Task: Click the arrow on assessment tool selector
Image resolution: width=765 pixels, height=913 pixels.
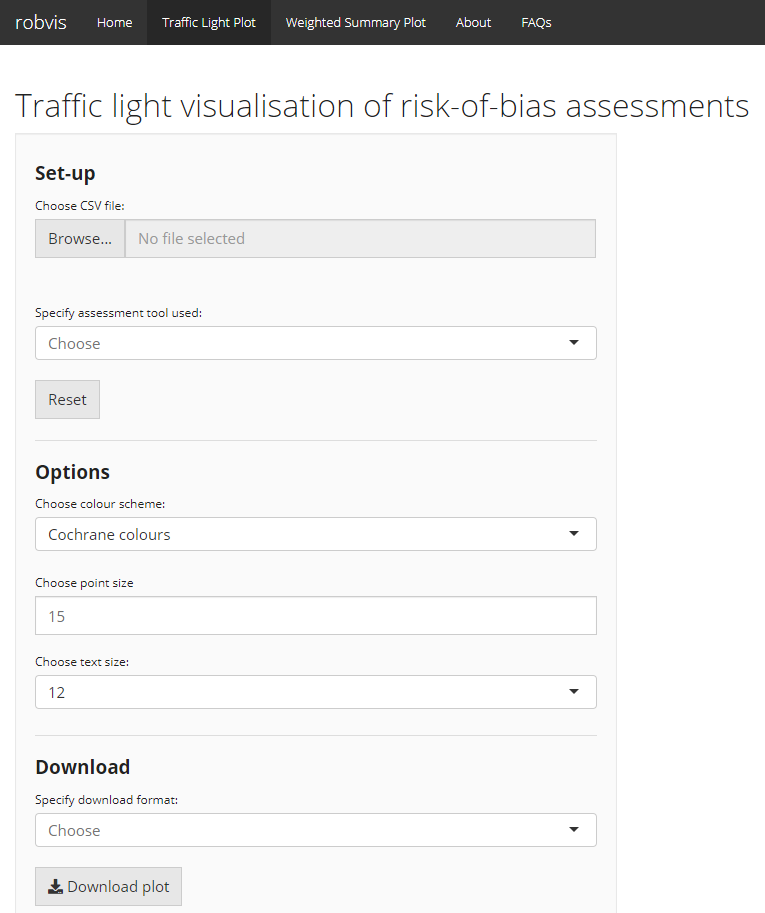Action: 574,343
